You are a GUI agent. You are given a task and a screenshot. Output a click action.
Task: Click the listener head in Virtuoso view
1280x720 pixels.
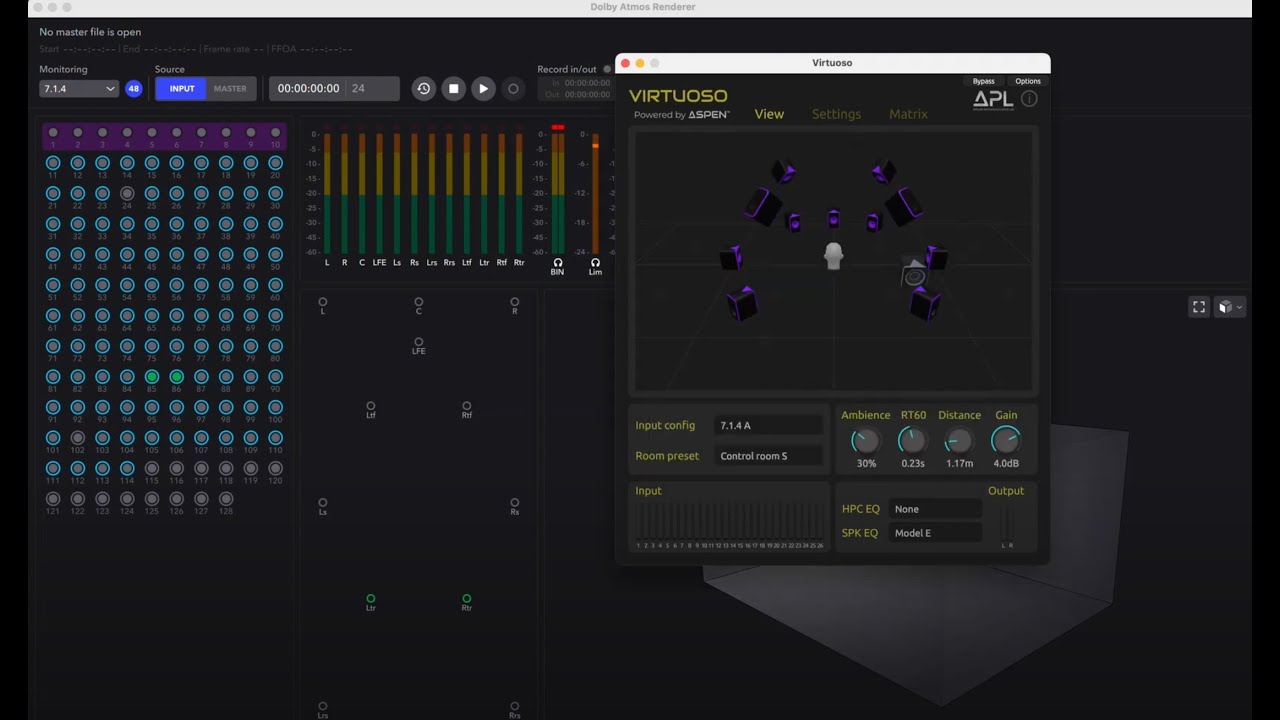833,256
